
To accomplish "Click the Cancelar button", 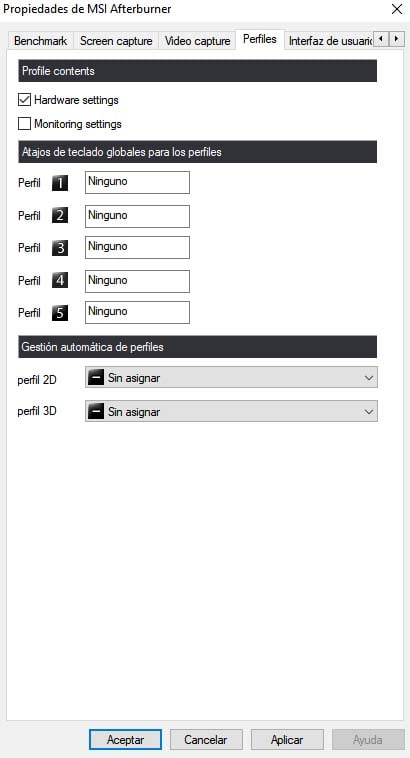I will 206,740.
